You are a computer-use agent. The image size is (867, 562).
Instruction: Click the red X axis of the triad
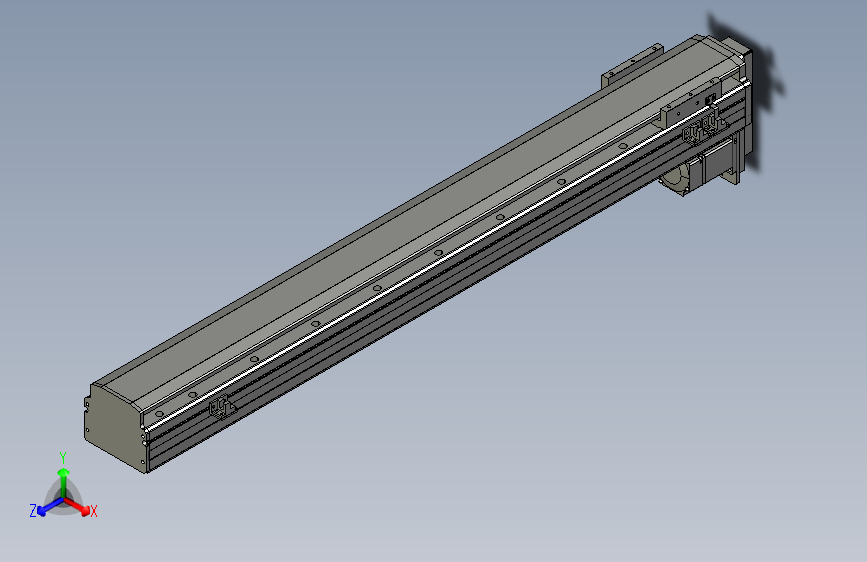[x=79, y=507]
